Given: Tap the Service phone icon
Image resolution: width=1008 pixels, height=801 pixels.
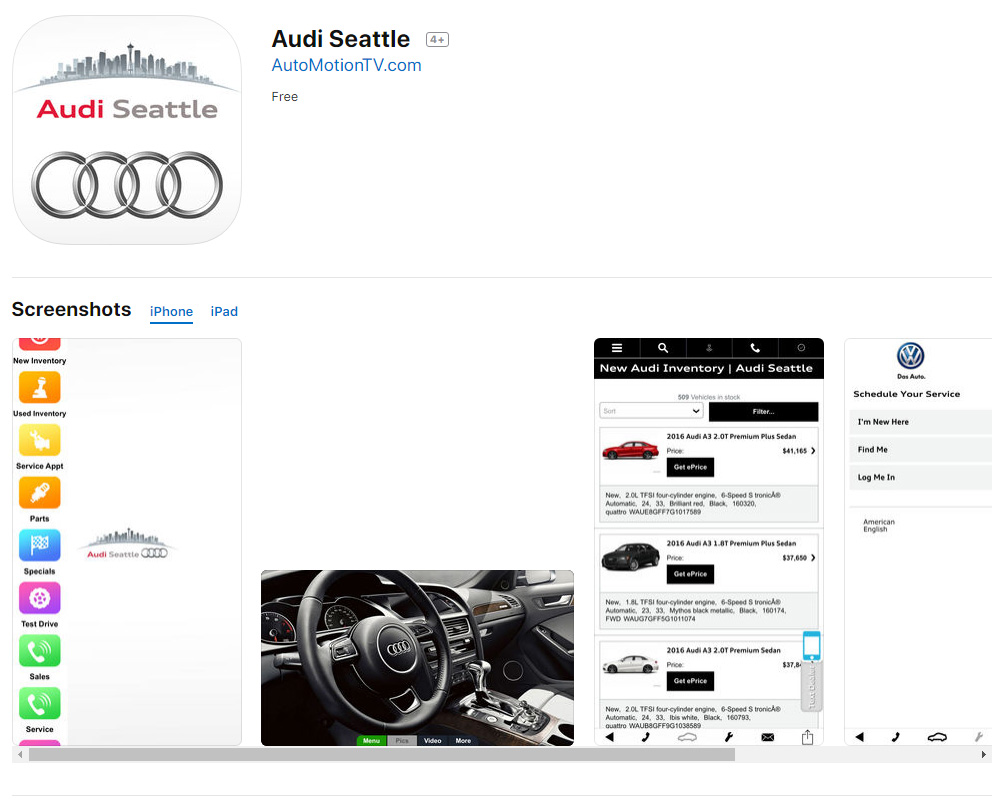Looking at the screenshot, I should pos(40,704).
